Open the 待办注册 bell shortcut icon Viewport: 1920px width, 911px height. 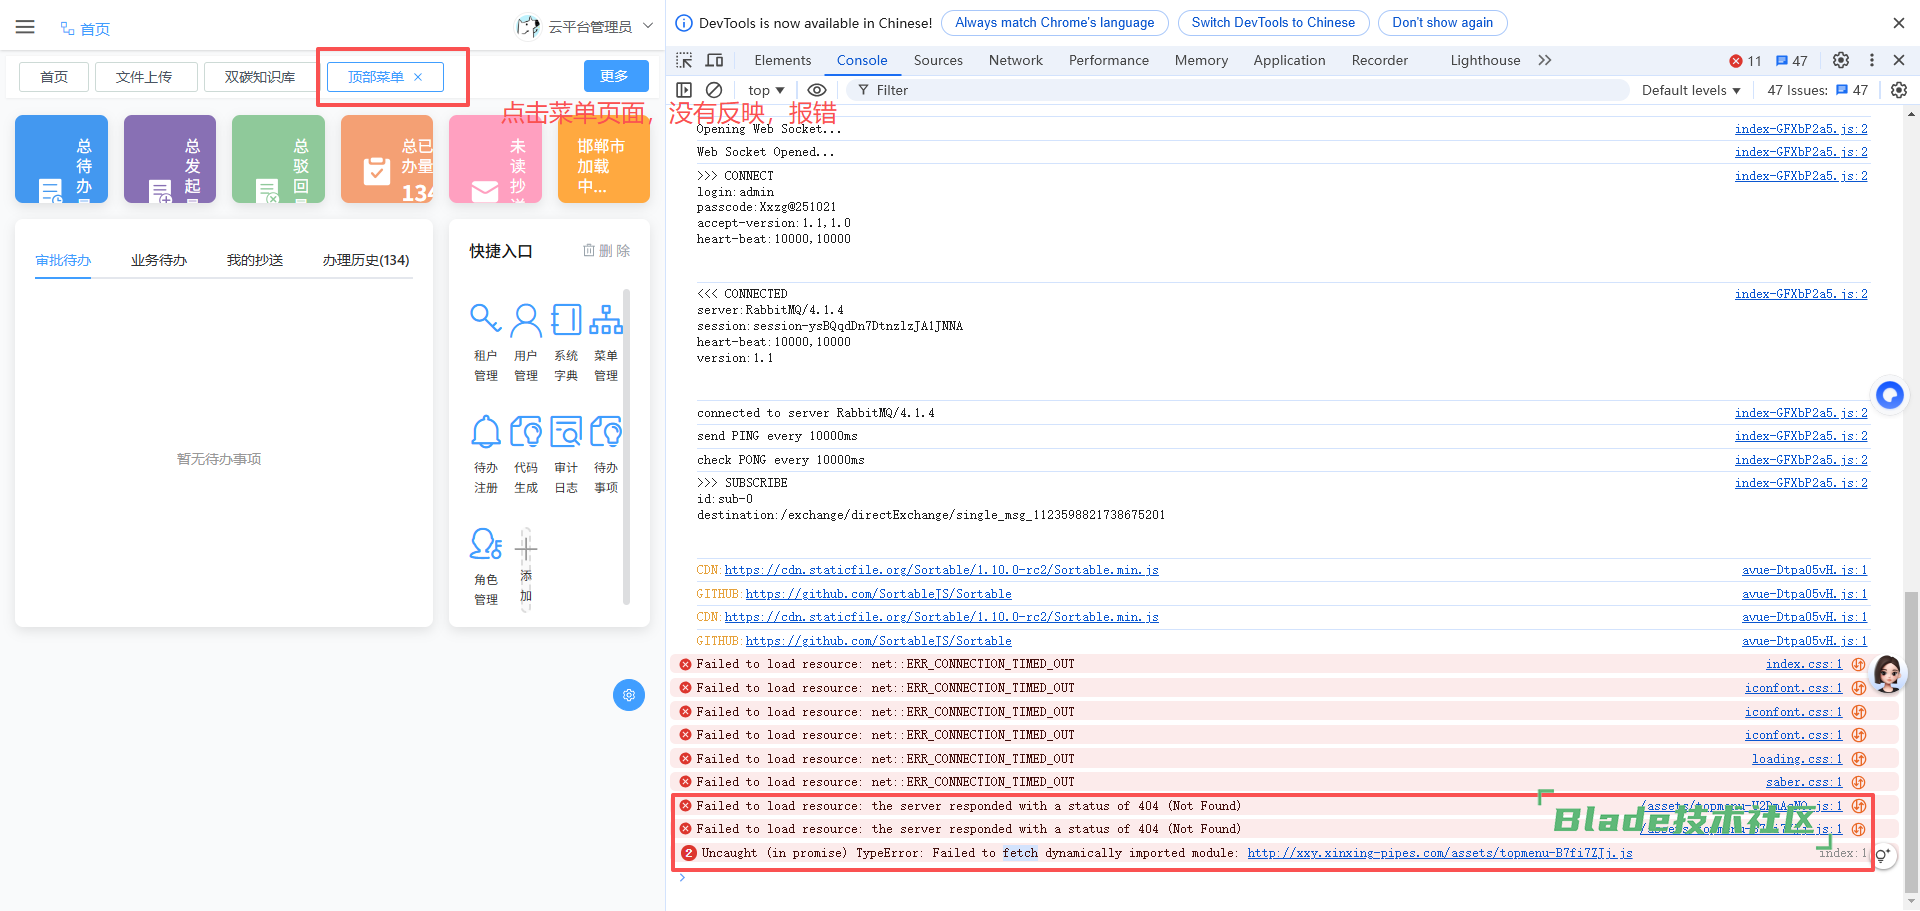click(485, 432)
